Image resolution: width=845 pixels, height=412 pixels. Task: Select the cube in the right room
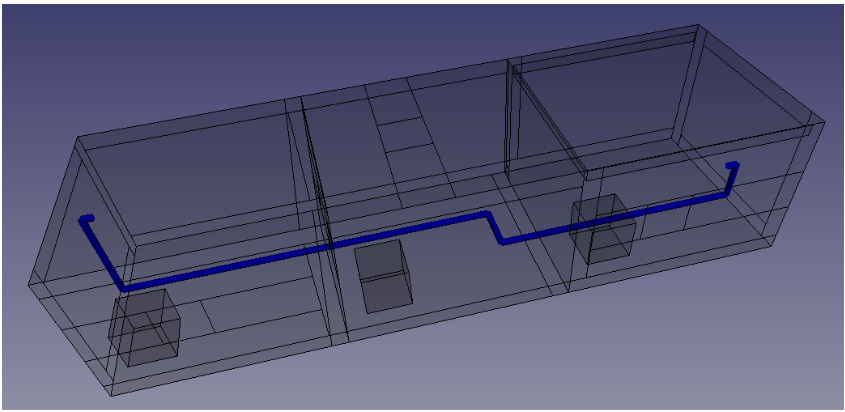(603, 228)
